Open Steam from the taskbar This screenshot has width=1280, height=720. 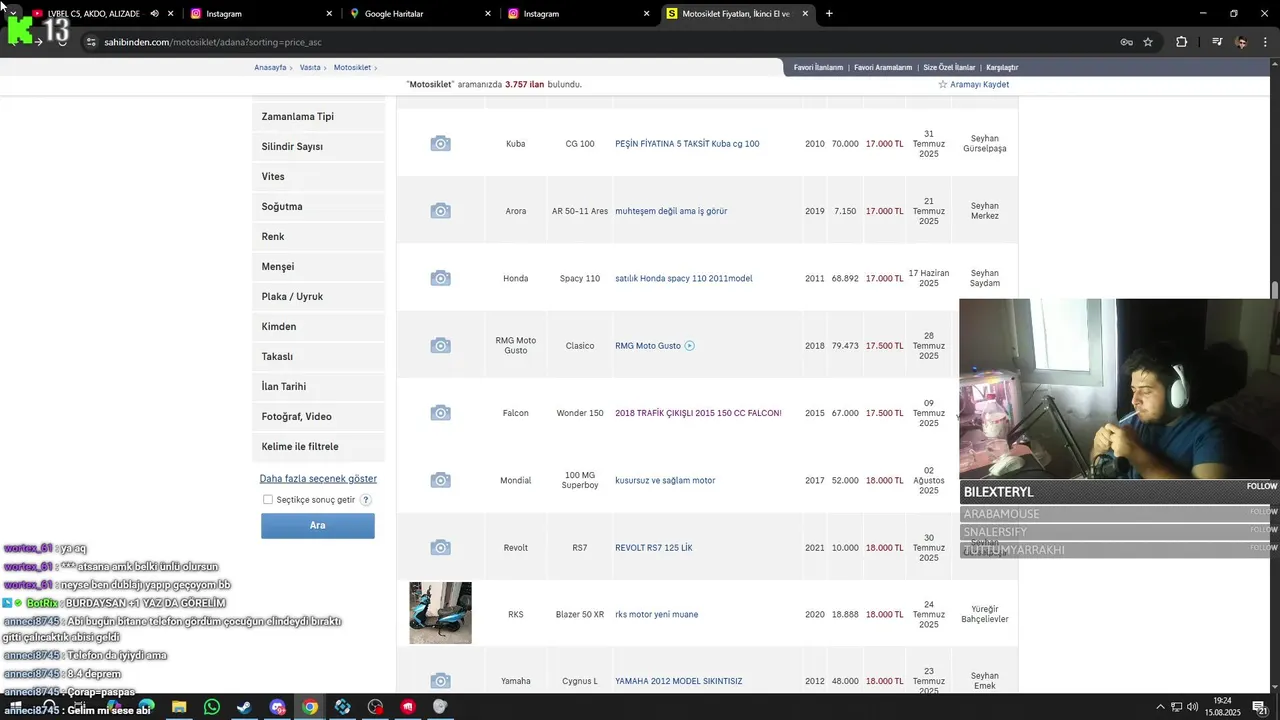click(x=244, y=707)
